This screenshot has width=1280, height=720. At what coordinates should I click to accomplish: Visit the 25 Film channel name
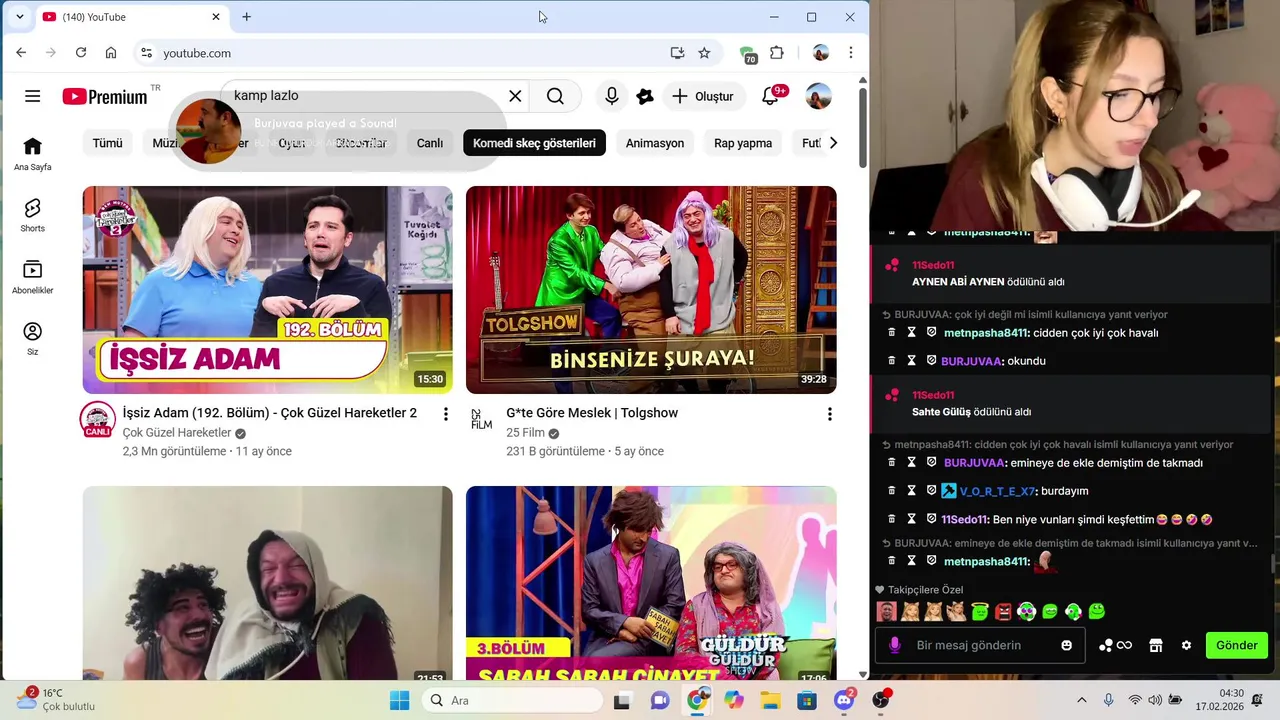coord(525,433)
